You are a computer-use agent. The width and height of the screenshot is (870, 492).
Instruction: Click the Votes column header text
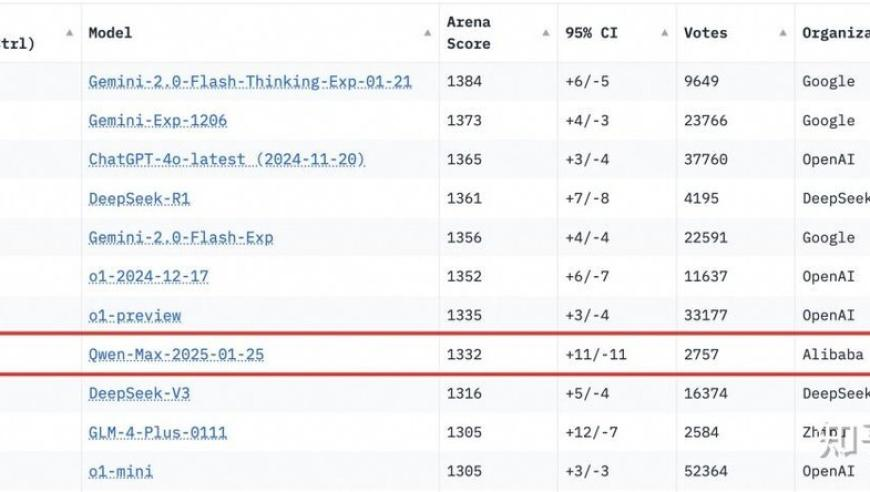[x=705, y=33]
